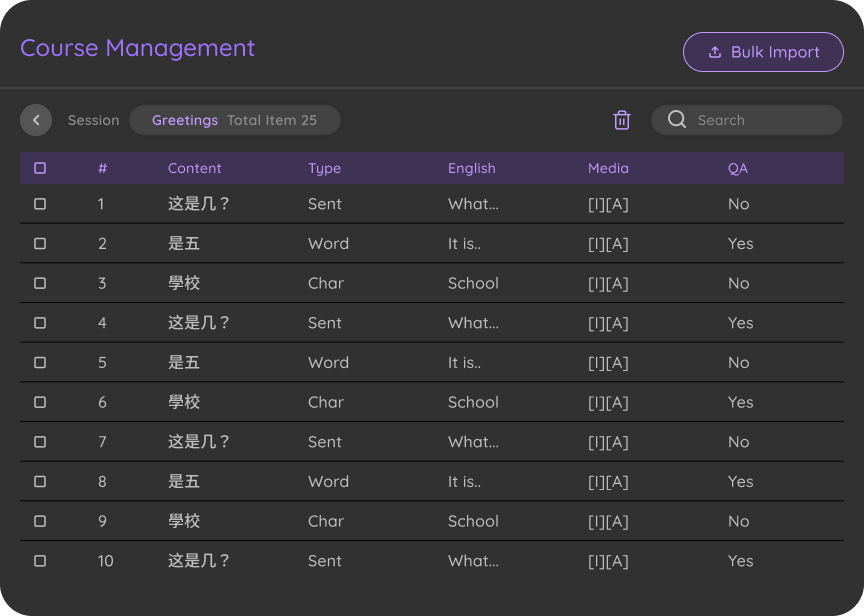The image size is (864, 616).
Task: Click QA value No in row 9
Action: coord(738,521)
